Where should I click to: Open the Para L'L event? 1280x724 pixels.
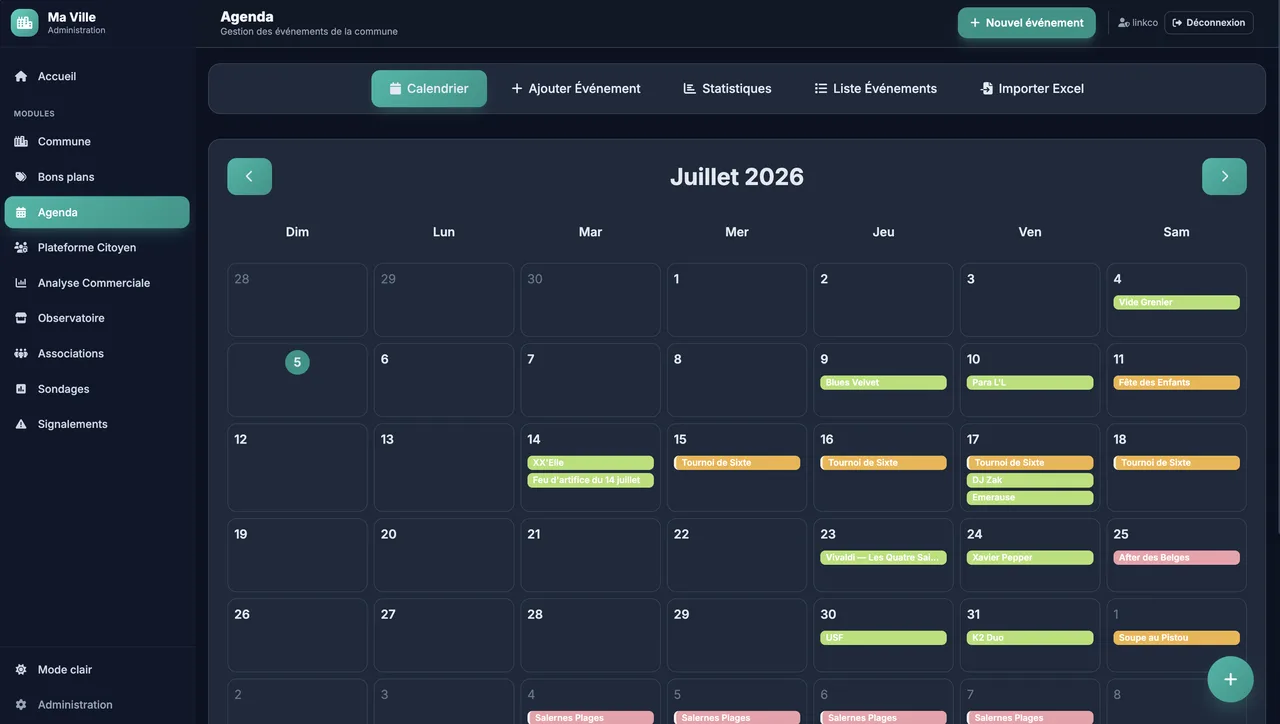point(1030,382)
